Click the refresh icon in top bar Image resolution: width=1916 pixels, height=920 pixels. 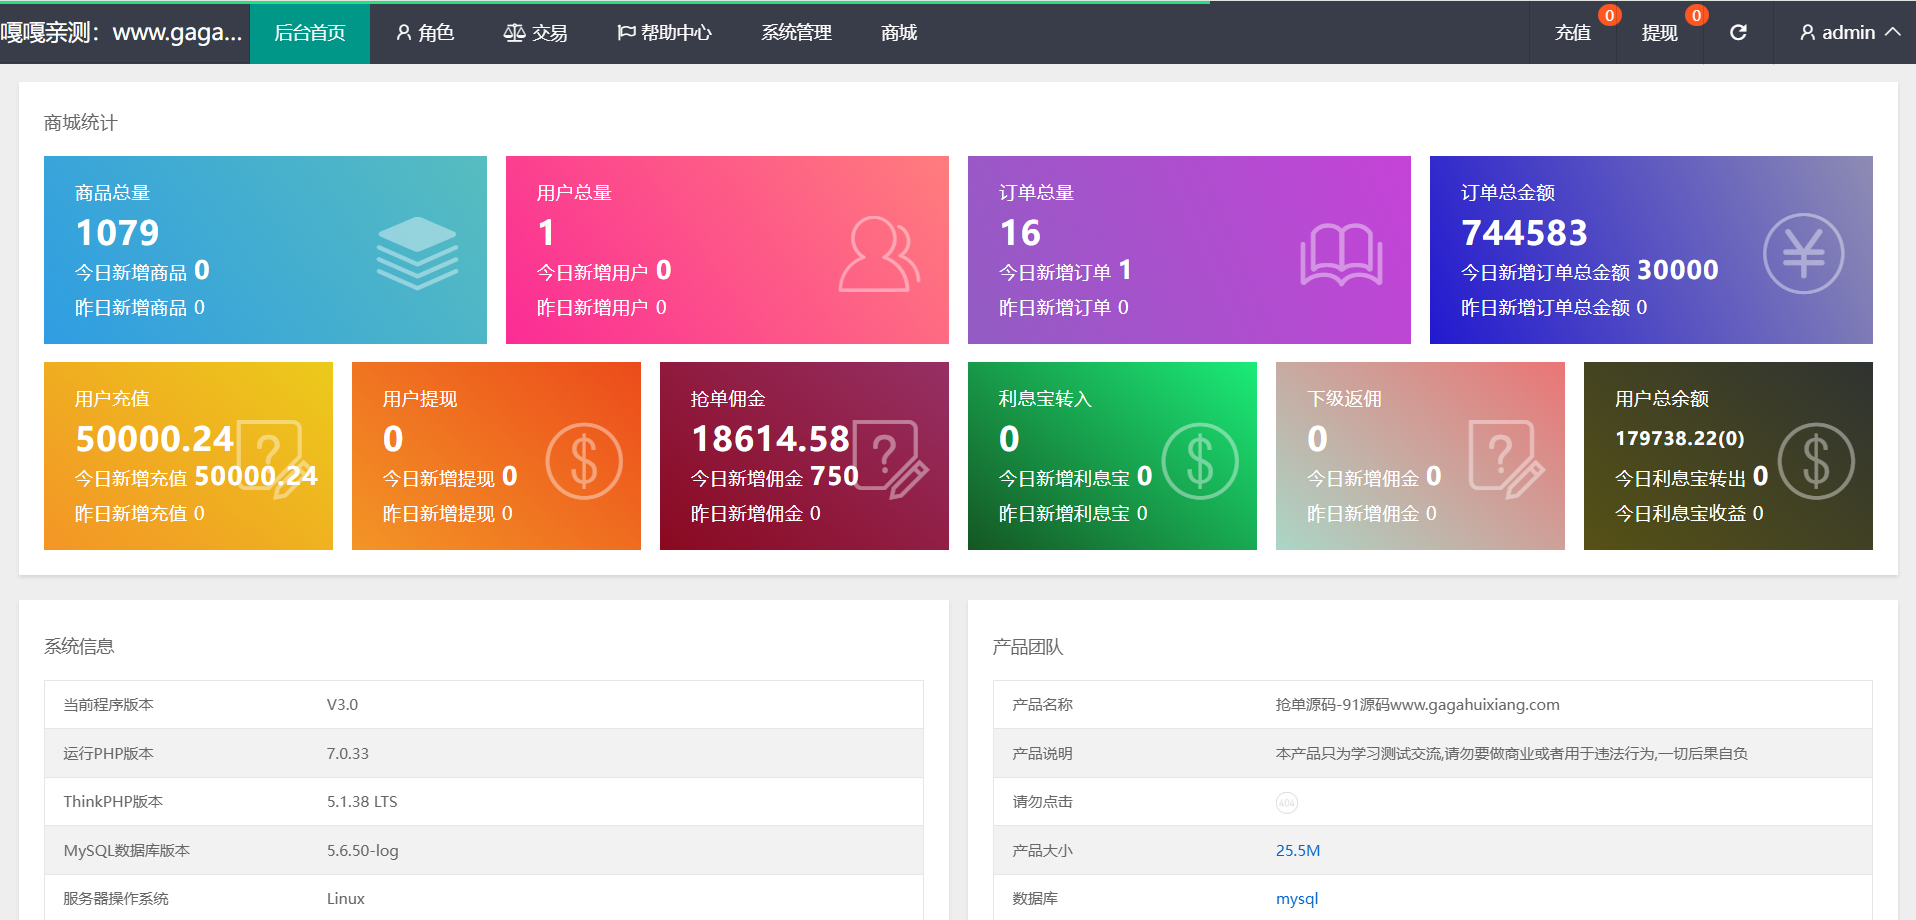pos(1738,33)
